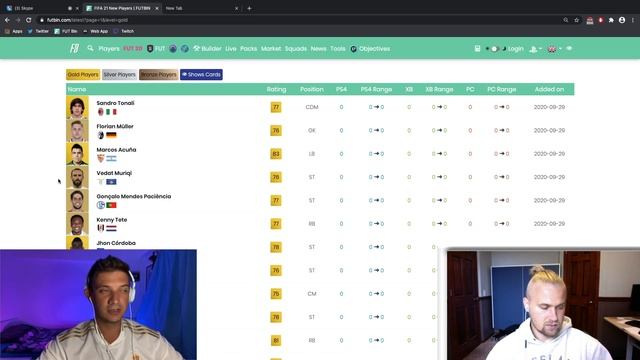Image resolution: width=640 pixels, height=360 pixels.
Task: Open the Live menu item
Action: [231, 49]
